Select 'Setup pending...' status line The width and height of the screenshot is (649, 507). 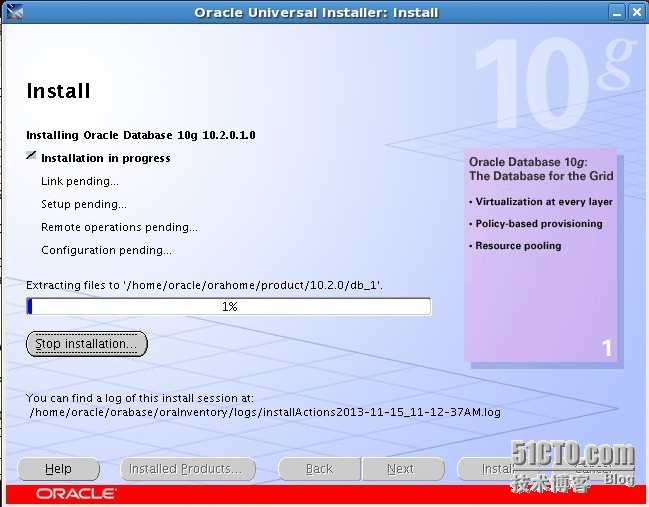pyautogui.click(x=84, y=204)
